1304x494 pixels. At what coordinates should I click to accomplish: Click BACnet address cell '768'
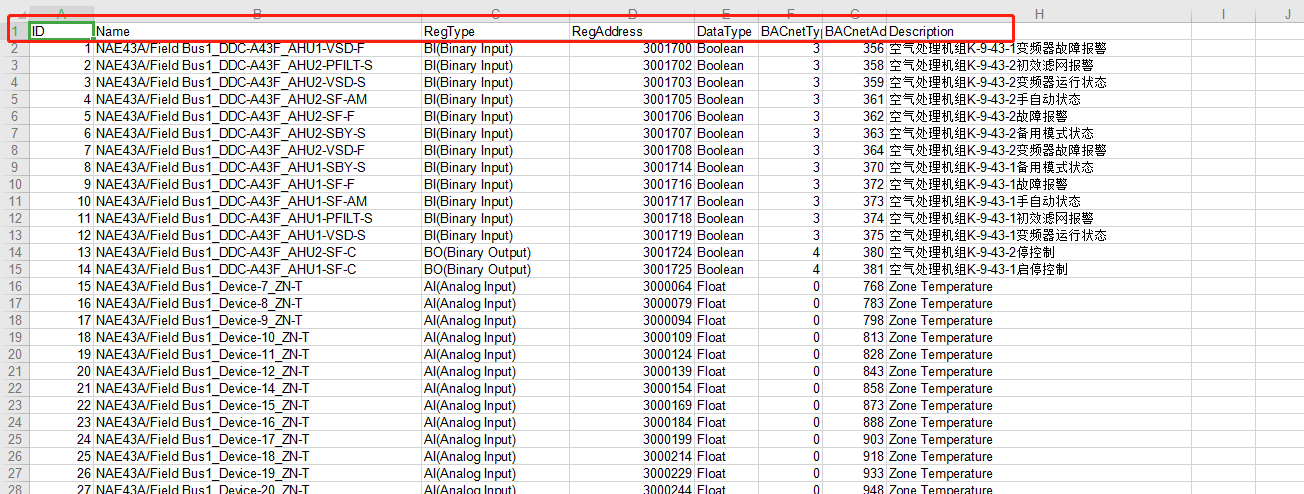tap(855, 287)
